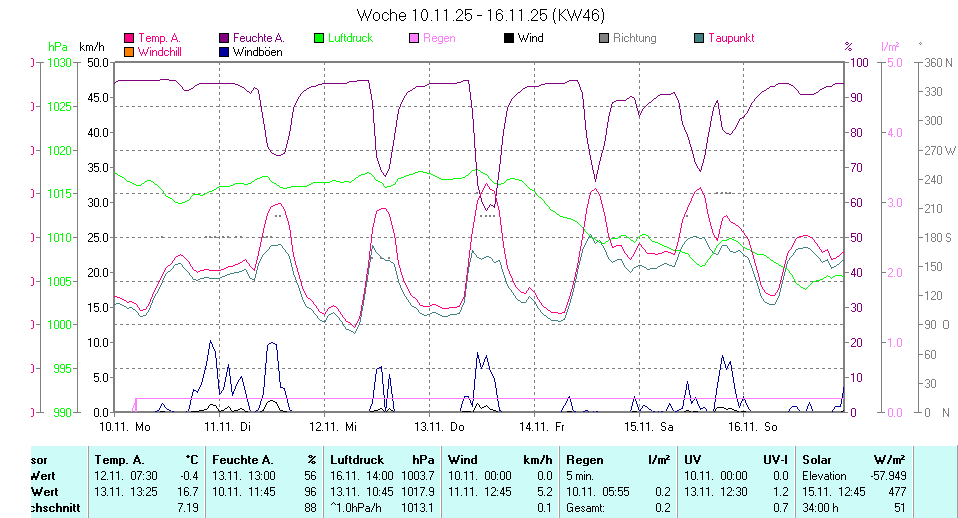Click the 10.11. Mo date label
The height and width of the screenshot is (518, 958).
pyautogui.click(x=124, y=426)
